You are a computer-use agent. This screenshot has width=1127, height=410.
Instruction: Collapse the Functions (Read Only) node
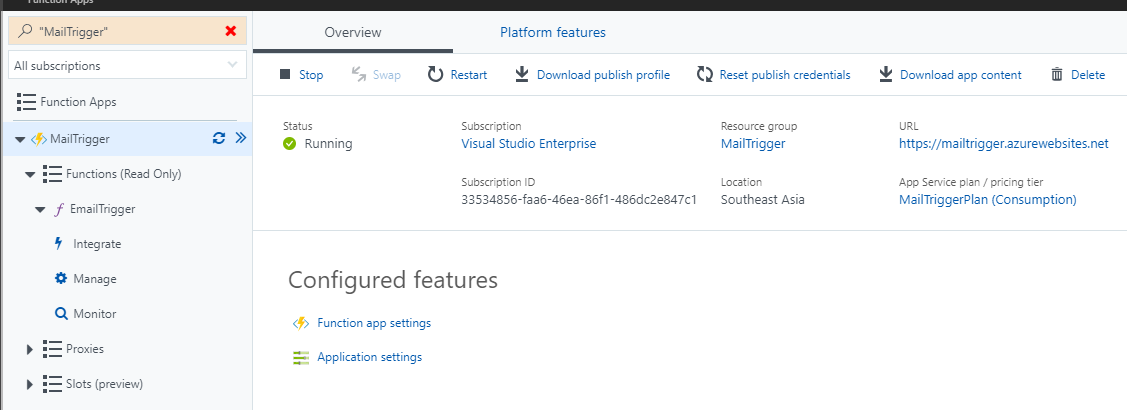coord(29,175)
